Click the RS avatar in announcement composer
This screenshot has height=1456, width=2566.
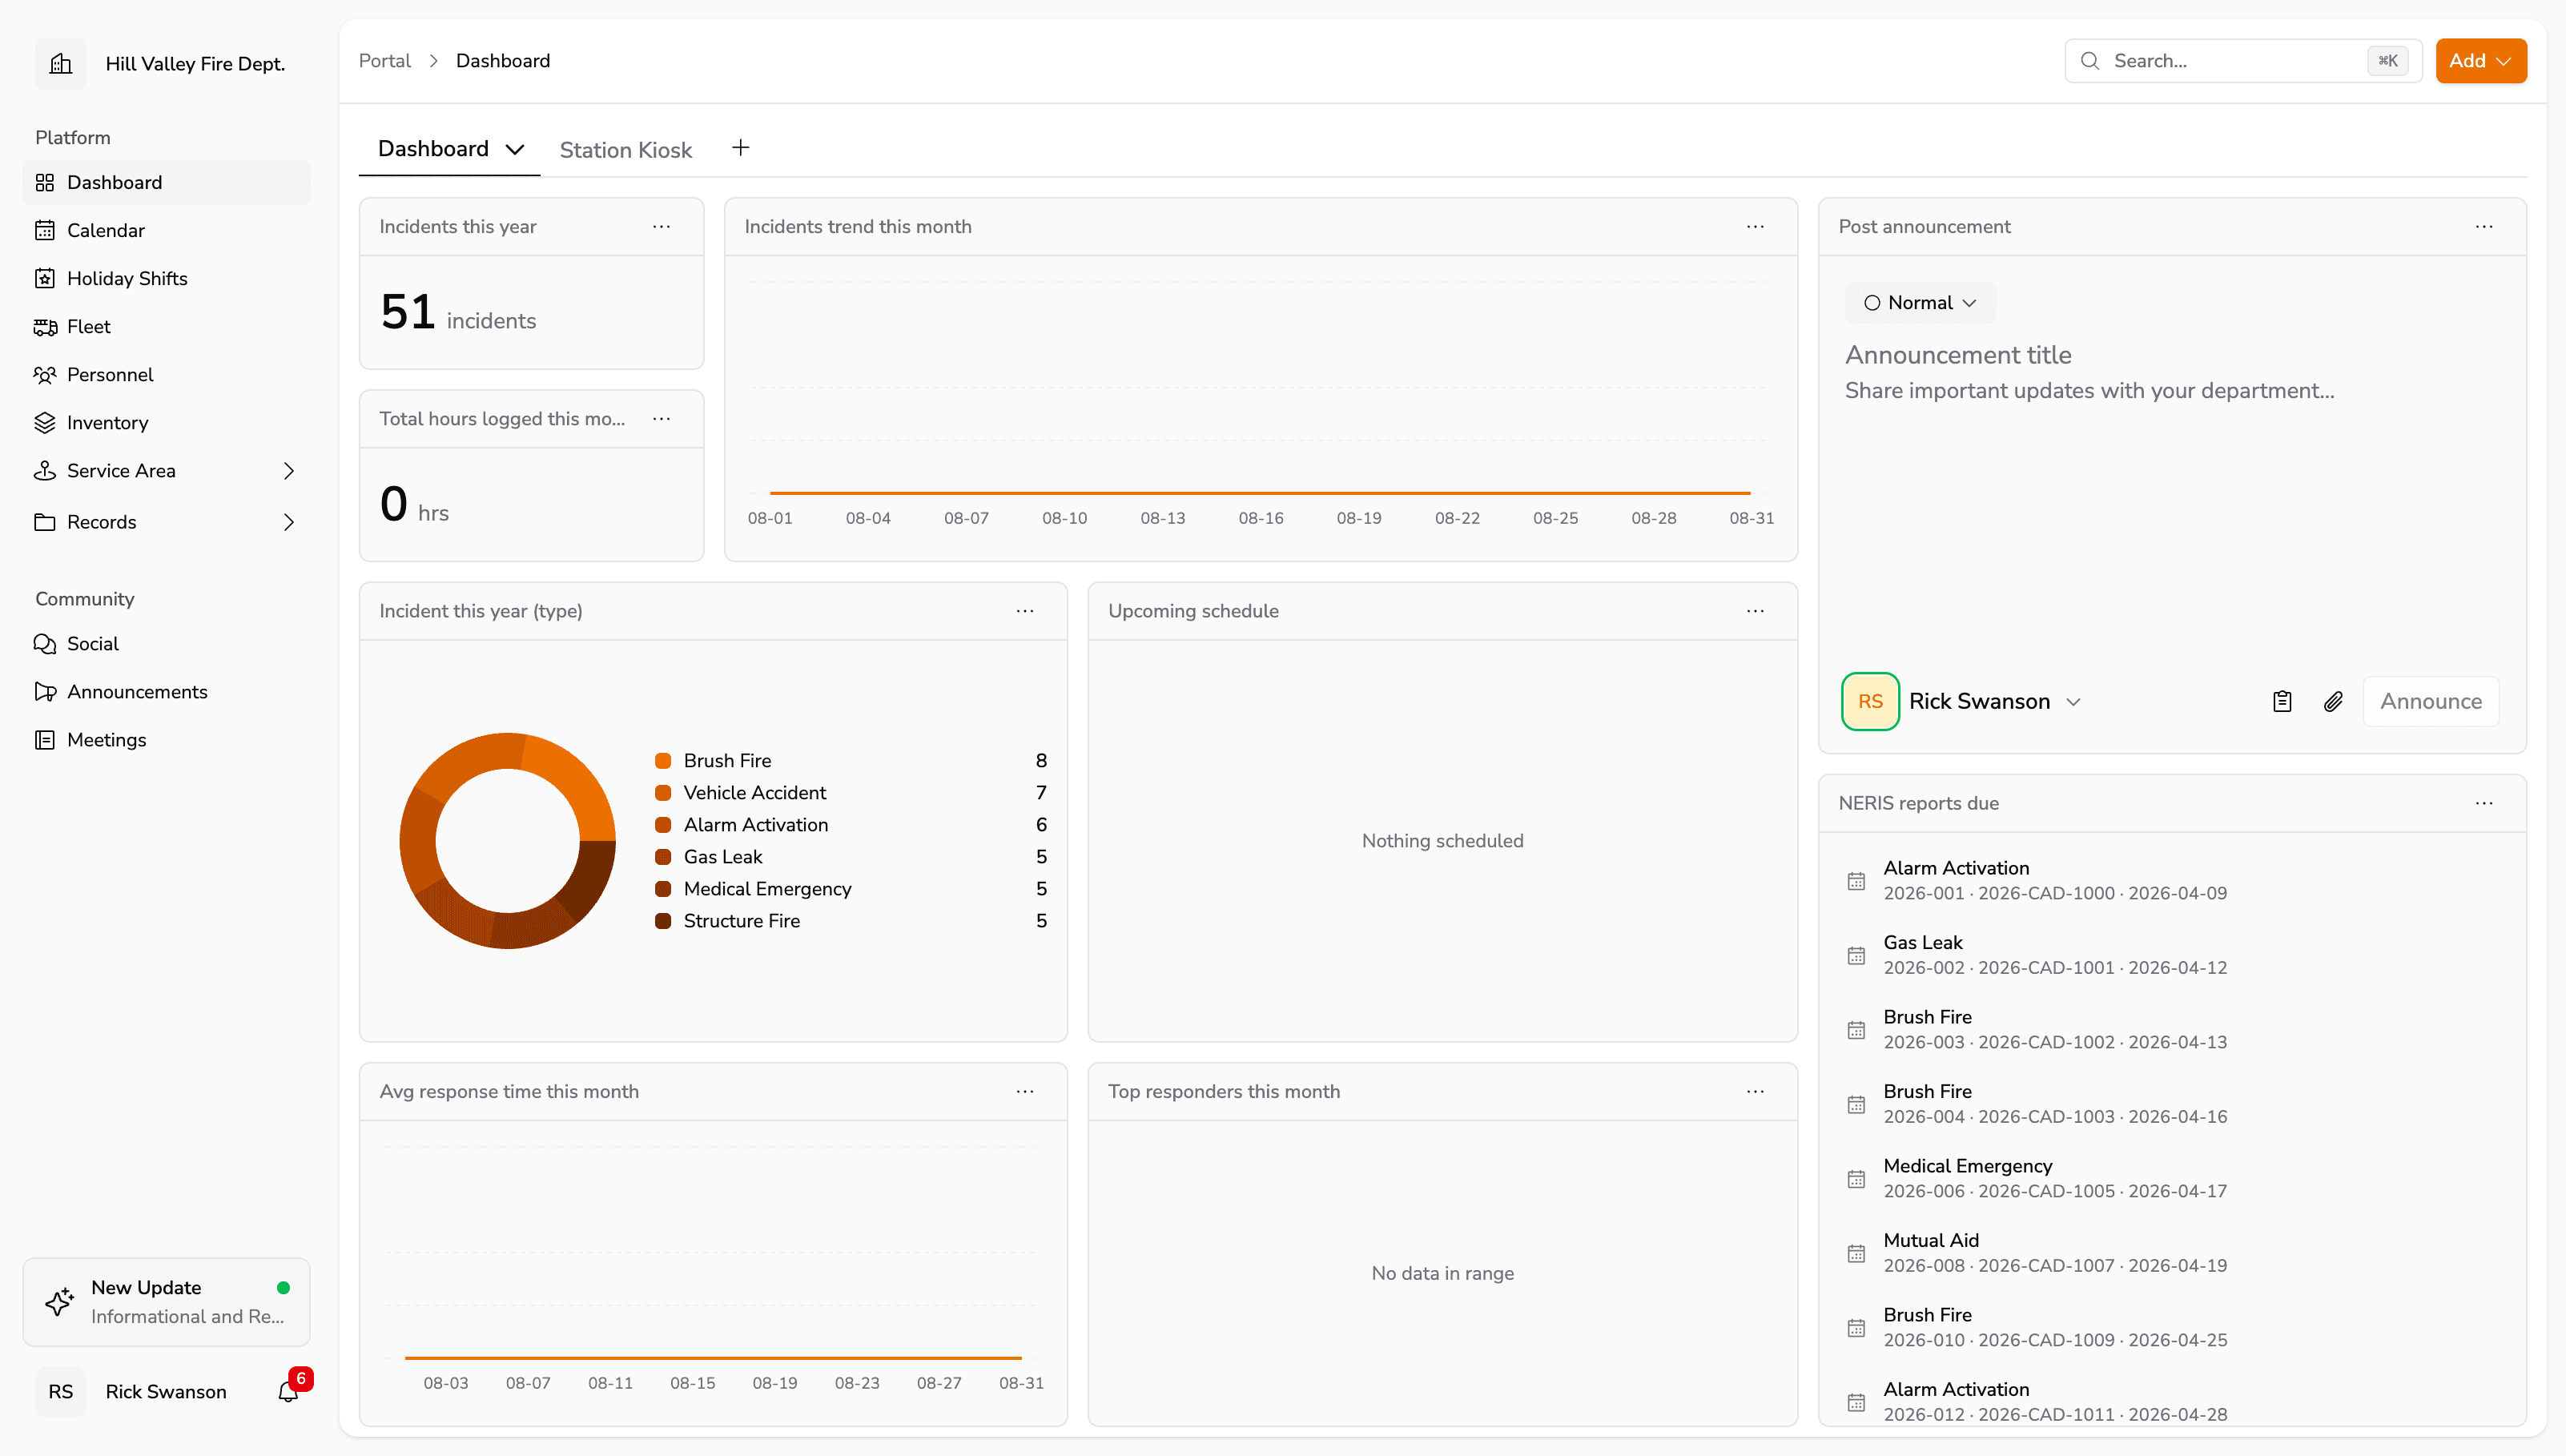coord(1870,701)
